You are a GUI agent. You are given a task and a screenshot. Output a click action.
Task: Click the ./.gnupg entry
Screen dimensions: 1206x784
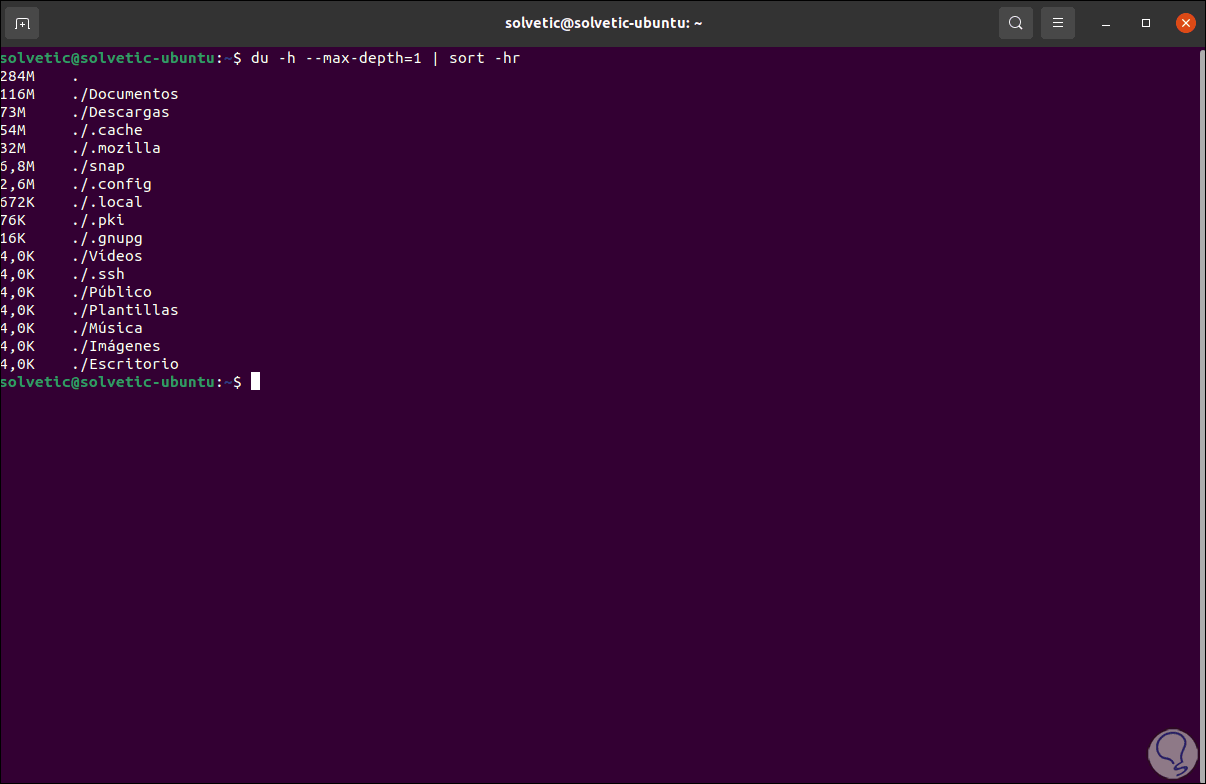107,238
